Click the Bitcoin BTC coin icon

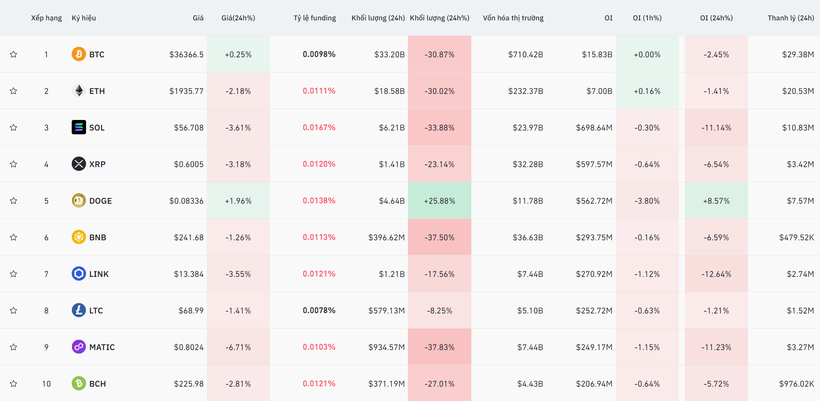point(79,54)
